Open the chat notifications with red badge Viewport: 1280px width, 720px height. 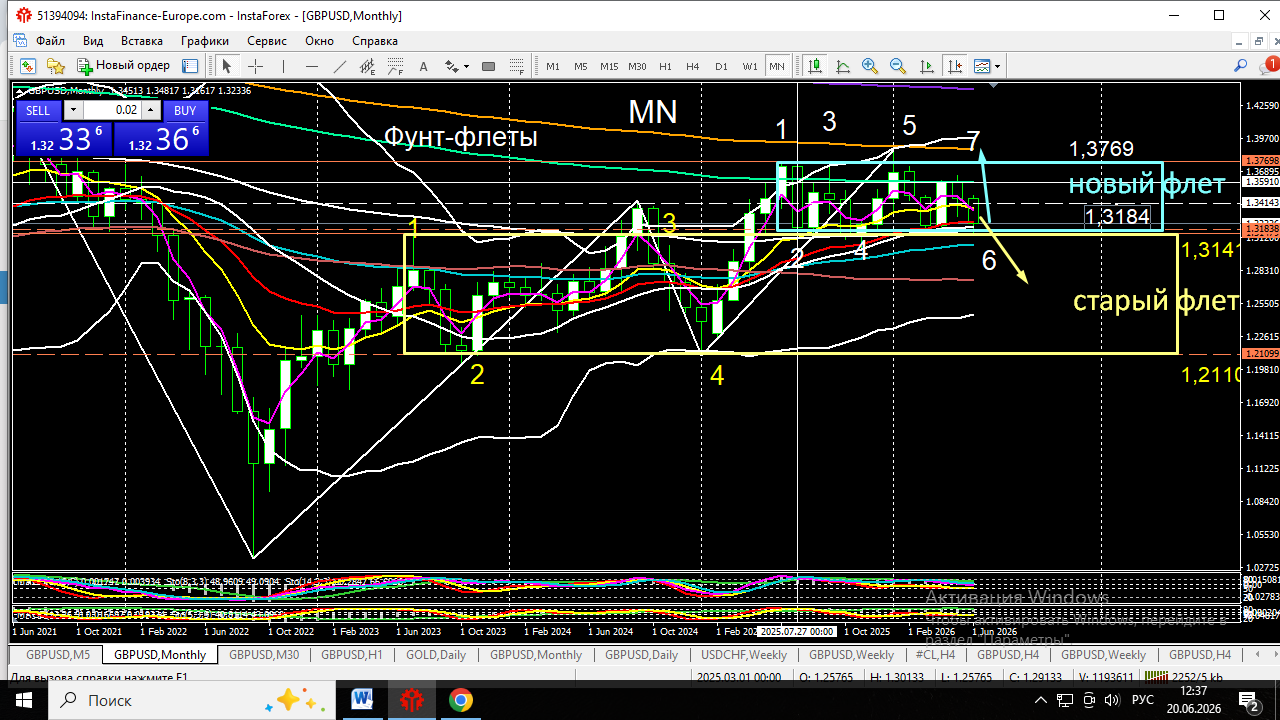[x=1268, y=64]
